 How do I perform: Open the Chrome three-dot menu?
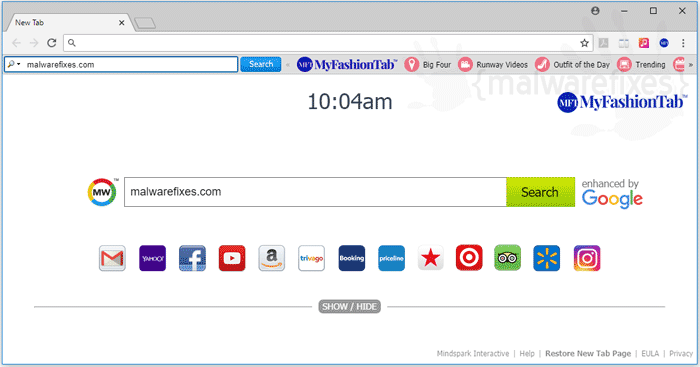(683, 43)
